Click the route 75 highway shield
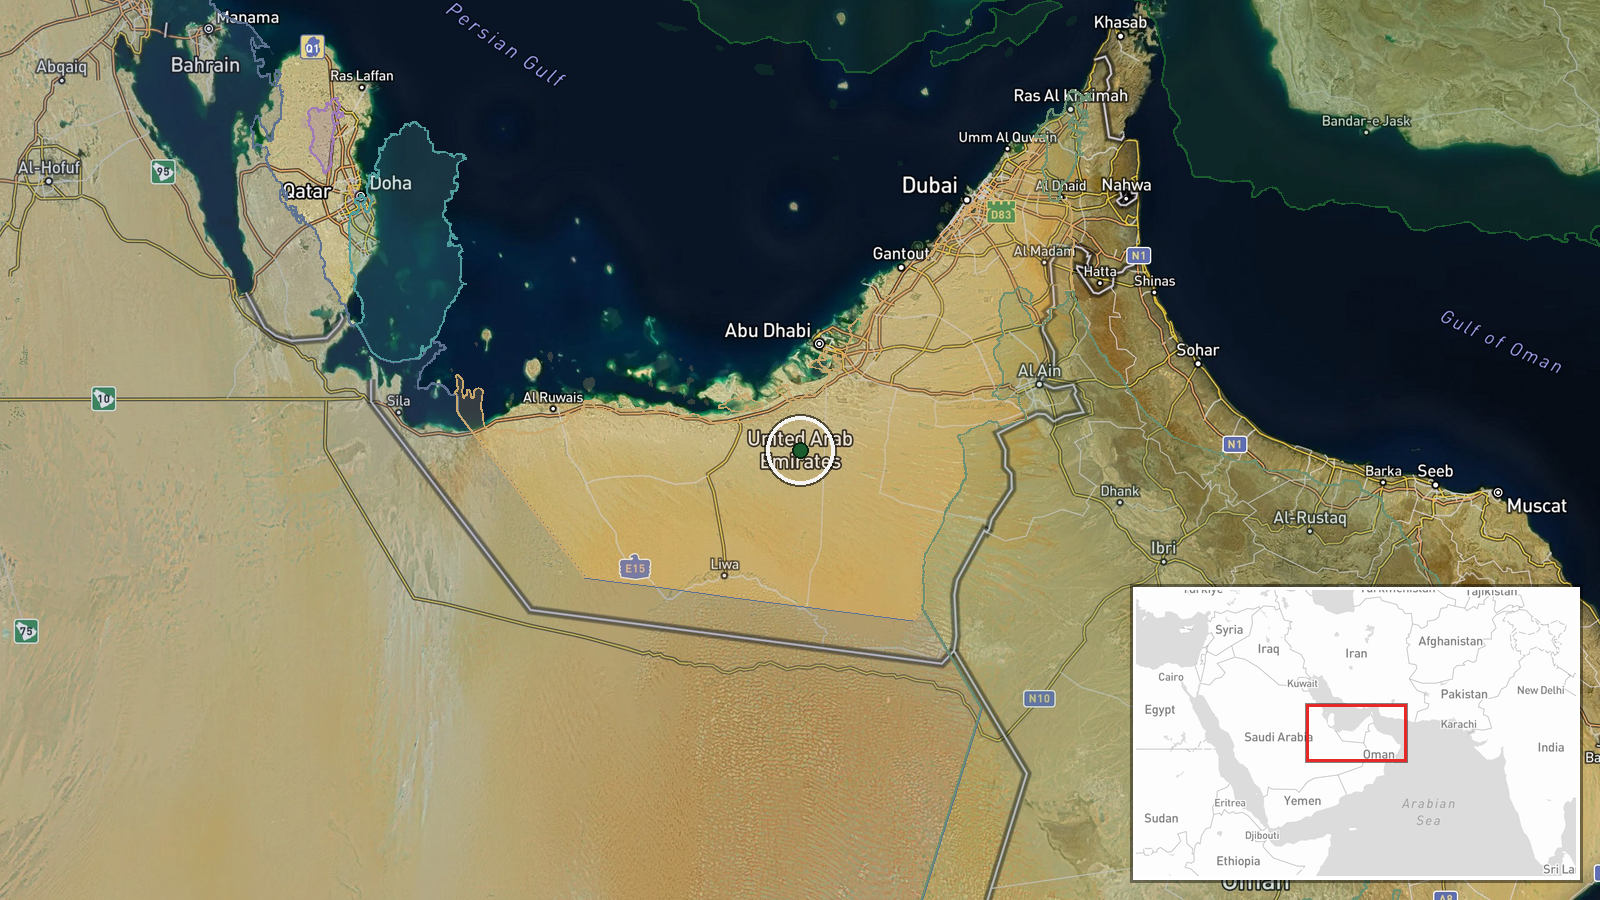 pyautogui.click(x=26, y=631)
